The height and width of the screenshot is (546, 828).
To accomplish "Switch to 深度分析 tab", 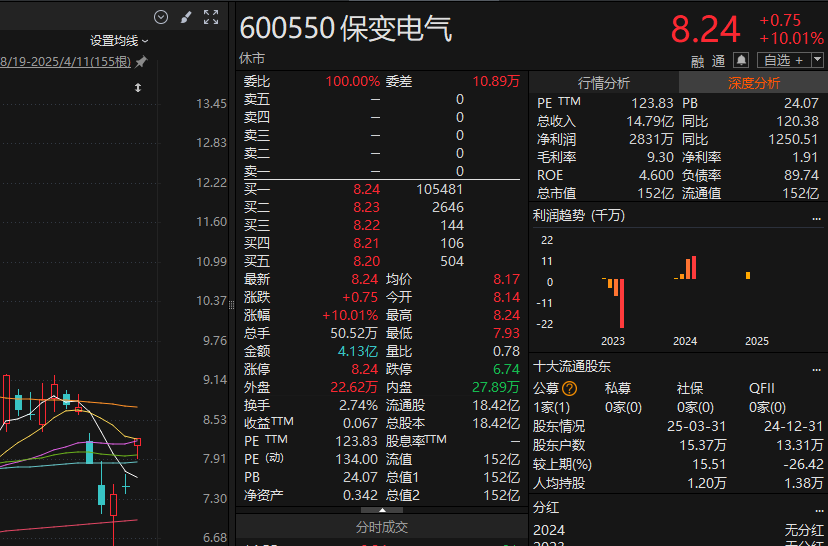I will (754, 83).
